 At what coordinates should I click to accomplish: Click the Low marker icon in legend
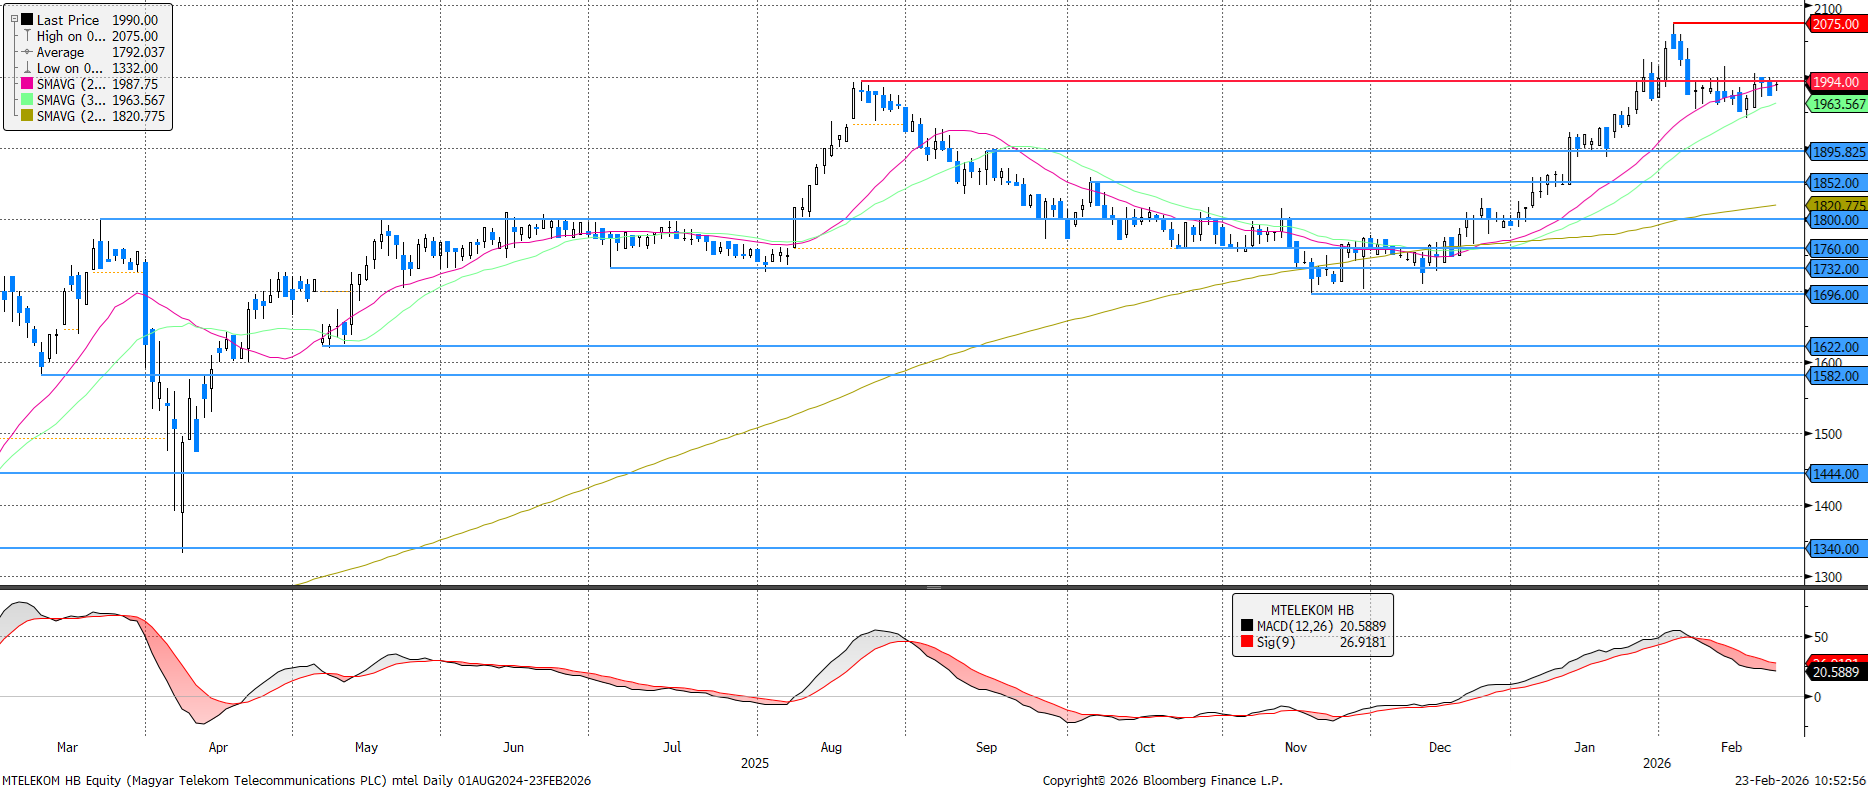pyautogui.click(x=27, y=68)
